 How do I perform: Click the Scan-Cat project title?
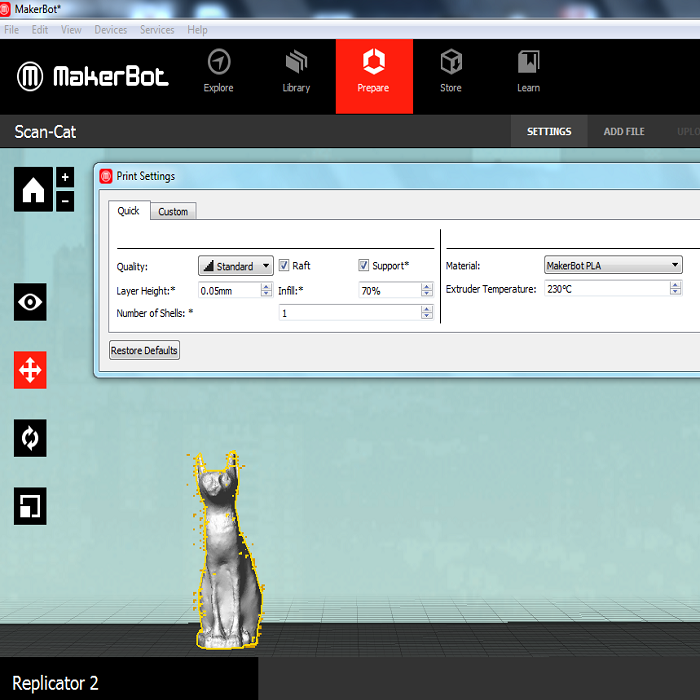[45, 132]
